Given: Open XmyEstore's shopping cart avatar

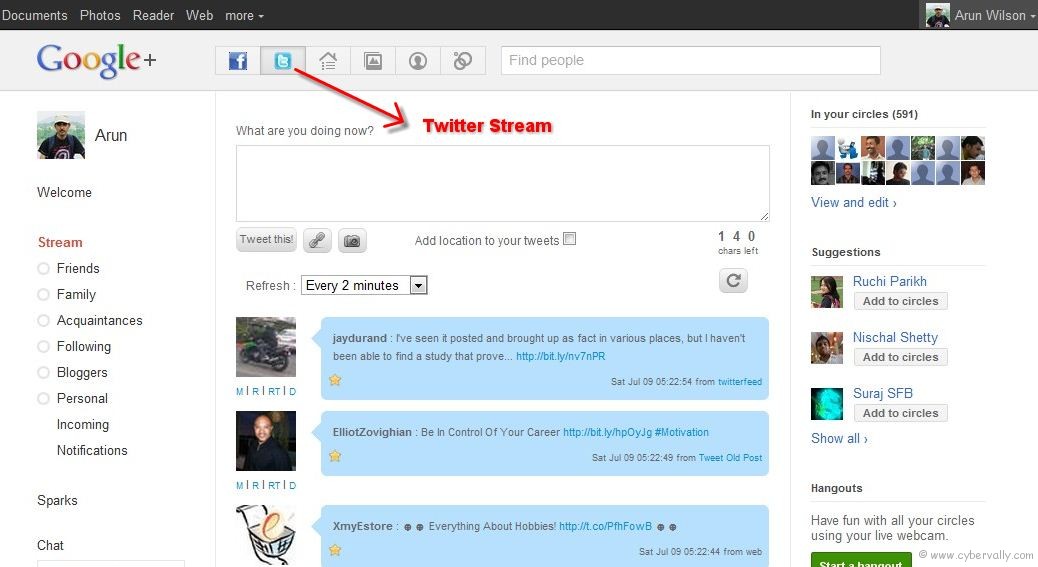Looking at the screenshot, I should (265, 535).
